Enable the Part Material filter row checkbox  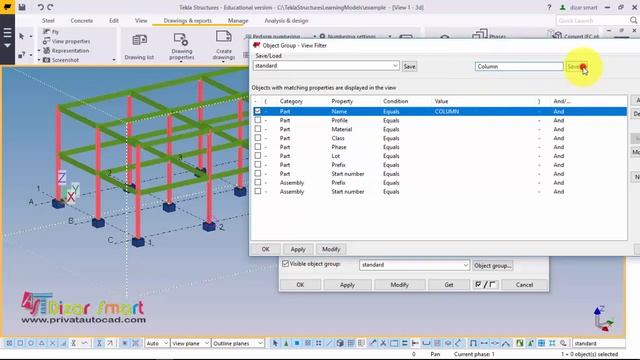[258, 129]
